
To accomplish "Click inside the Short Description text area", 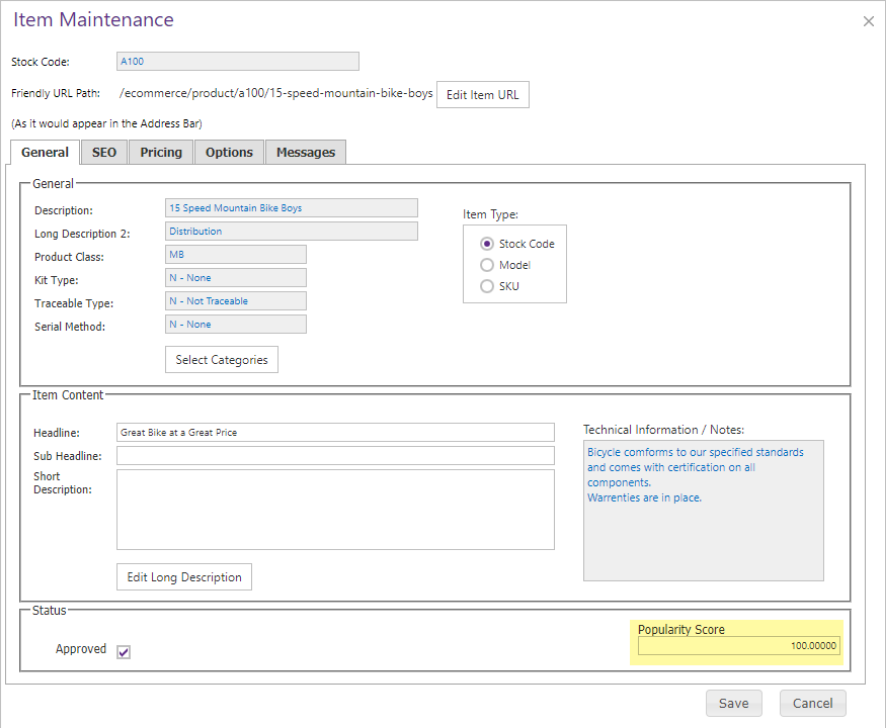I will 335,509.
